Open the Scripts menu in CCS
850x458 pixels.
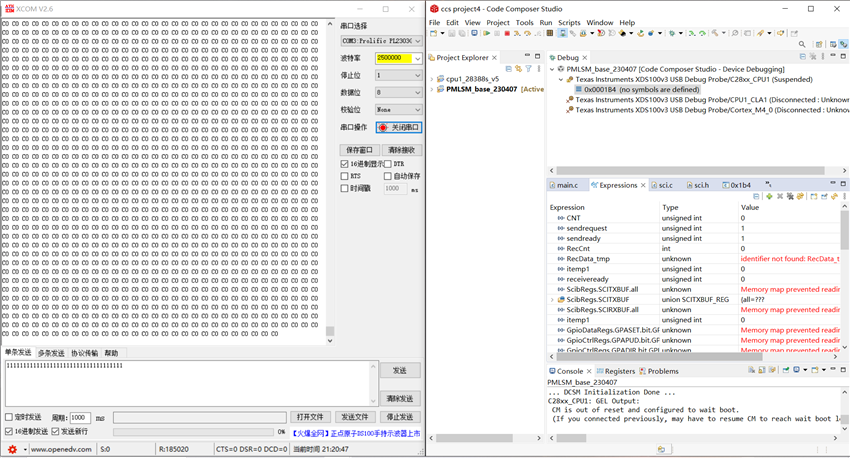pyautogui.click(x=569, y=23)
